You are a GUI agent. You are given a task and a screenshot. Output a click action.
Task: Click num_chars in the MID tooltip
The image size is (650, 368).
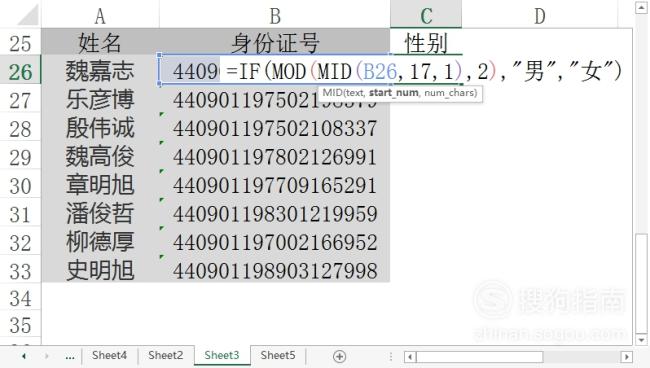tap(449, 92)
